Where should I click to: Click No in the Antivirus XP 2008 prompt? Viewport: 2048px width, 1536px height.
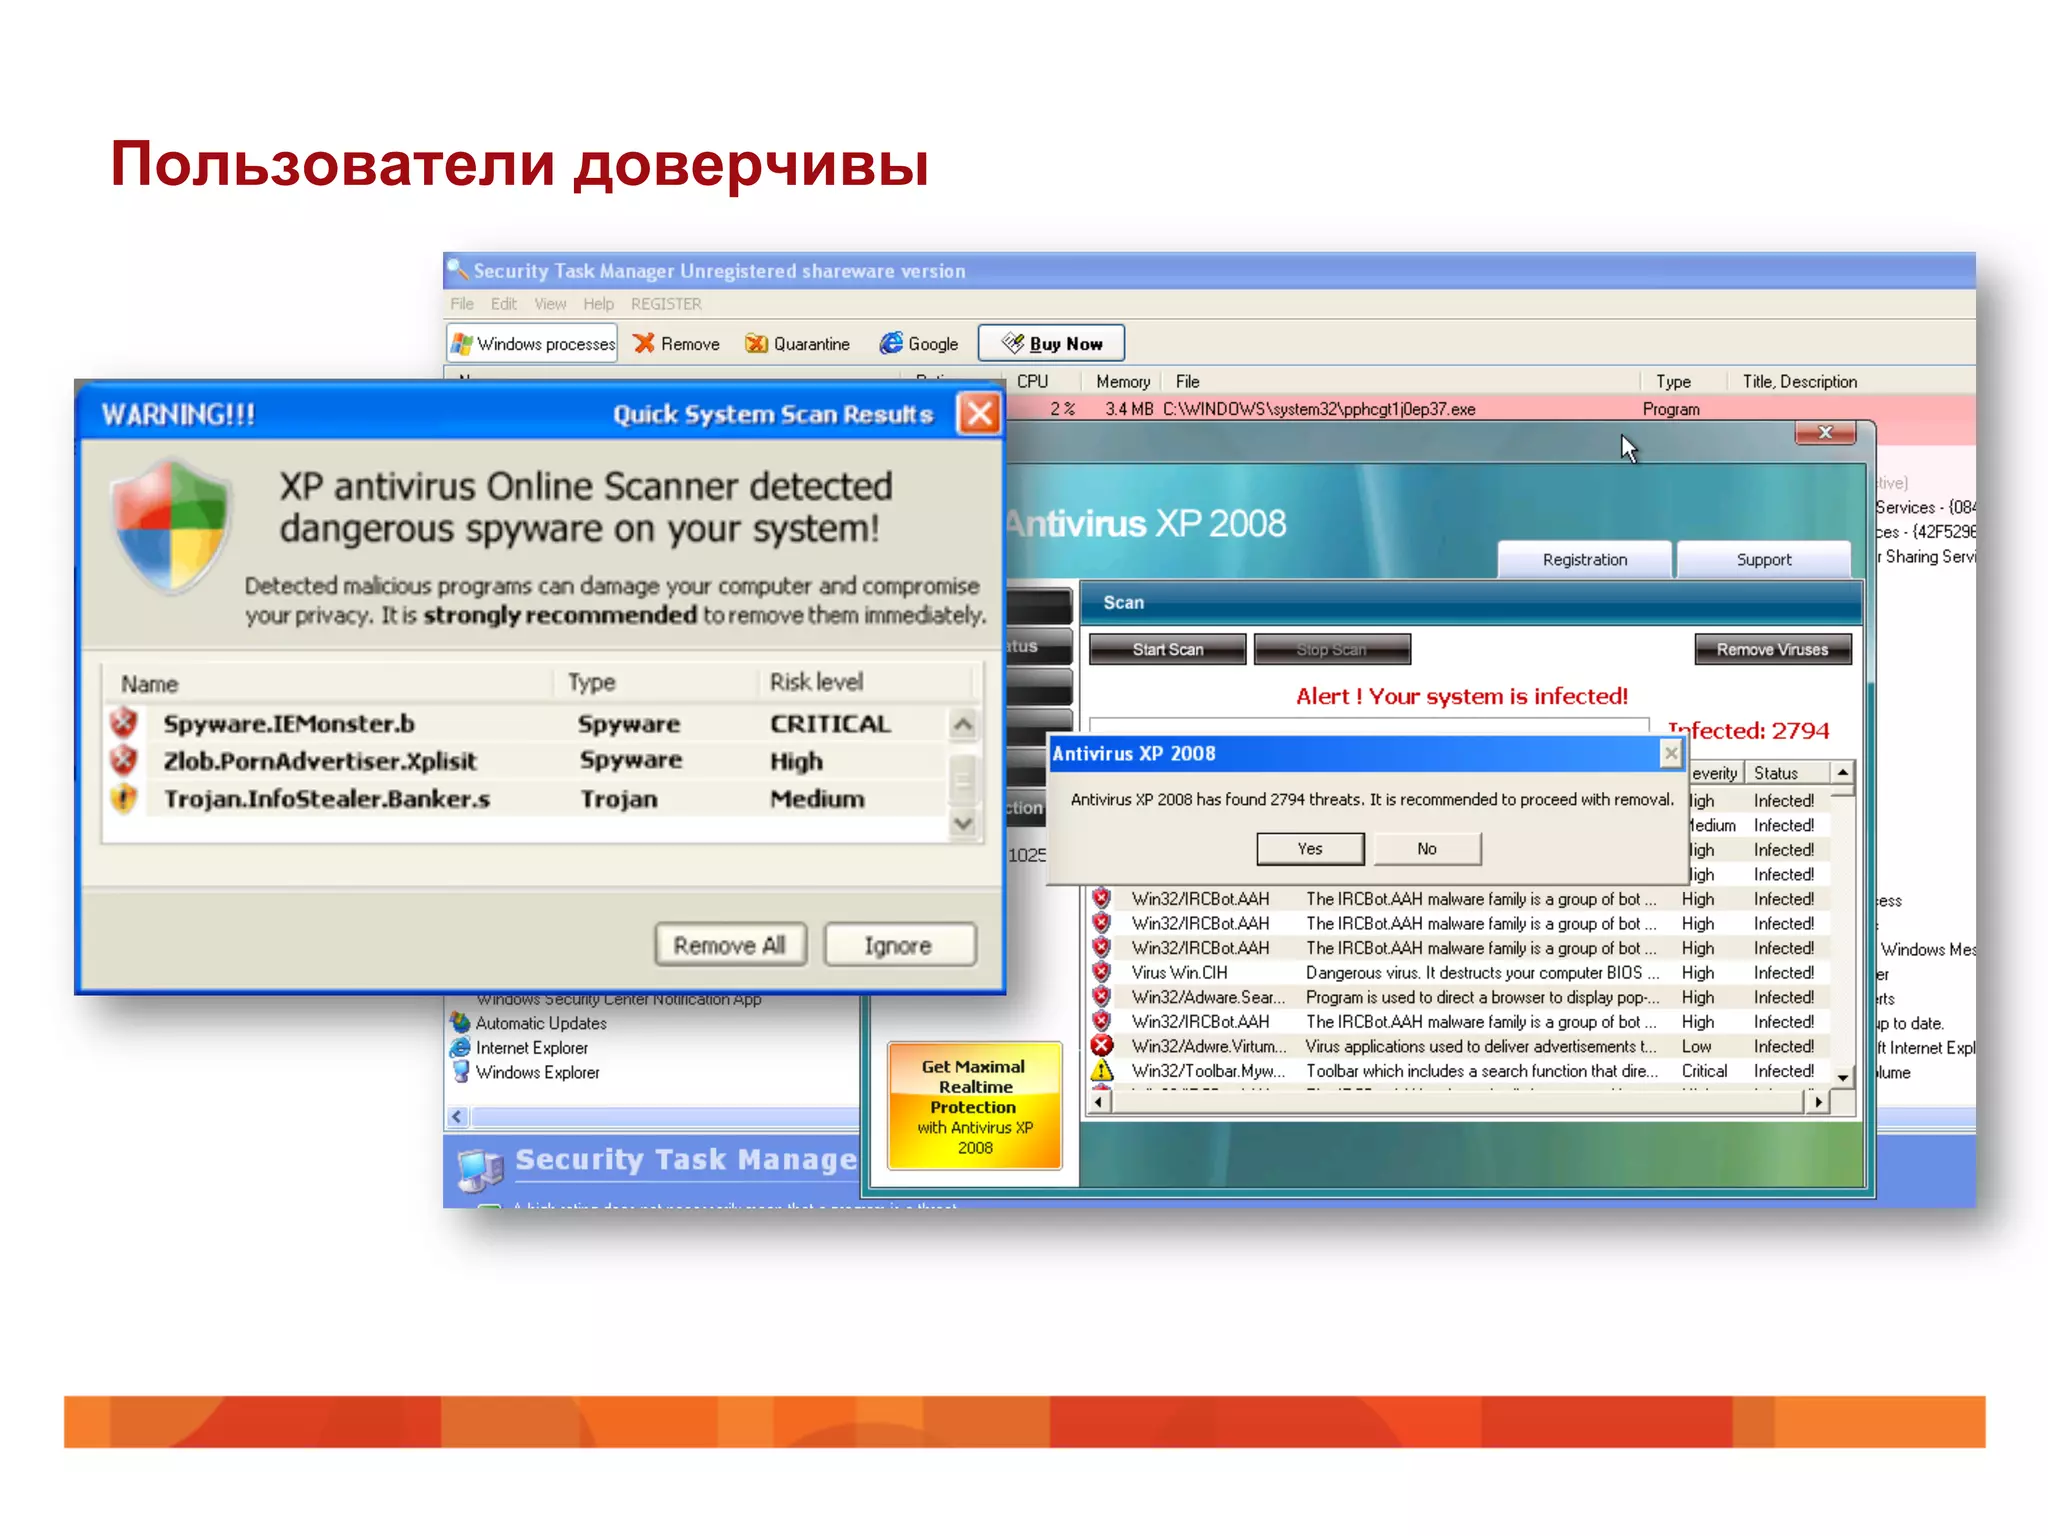click(1427, 848)
